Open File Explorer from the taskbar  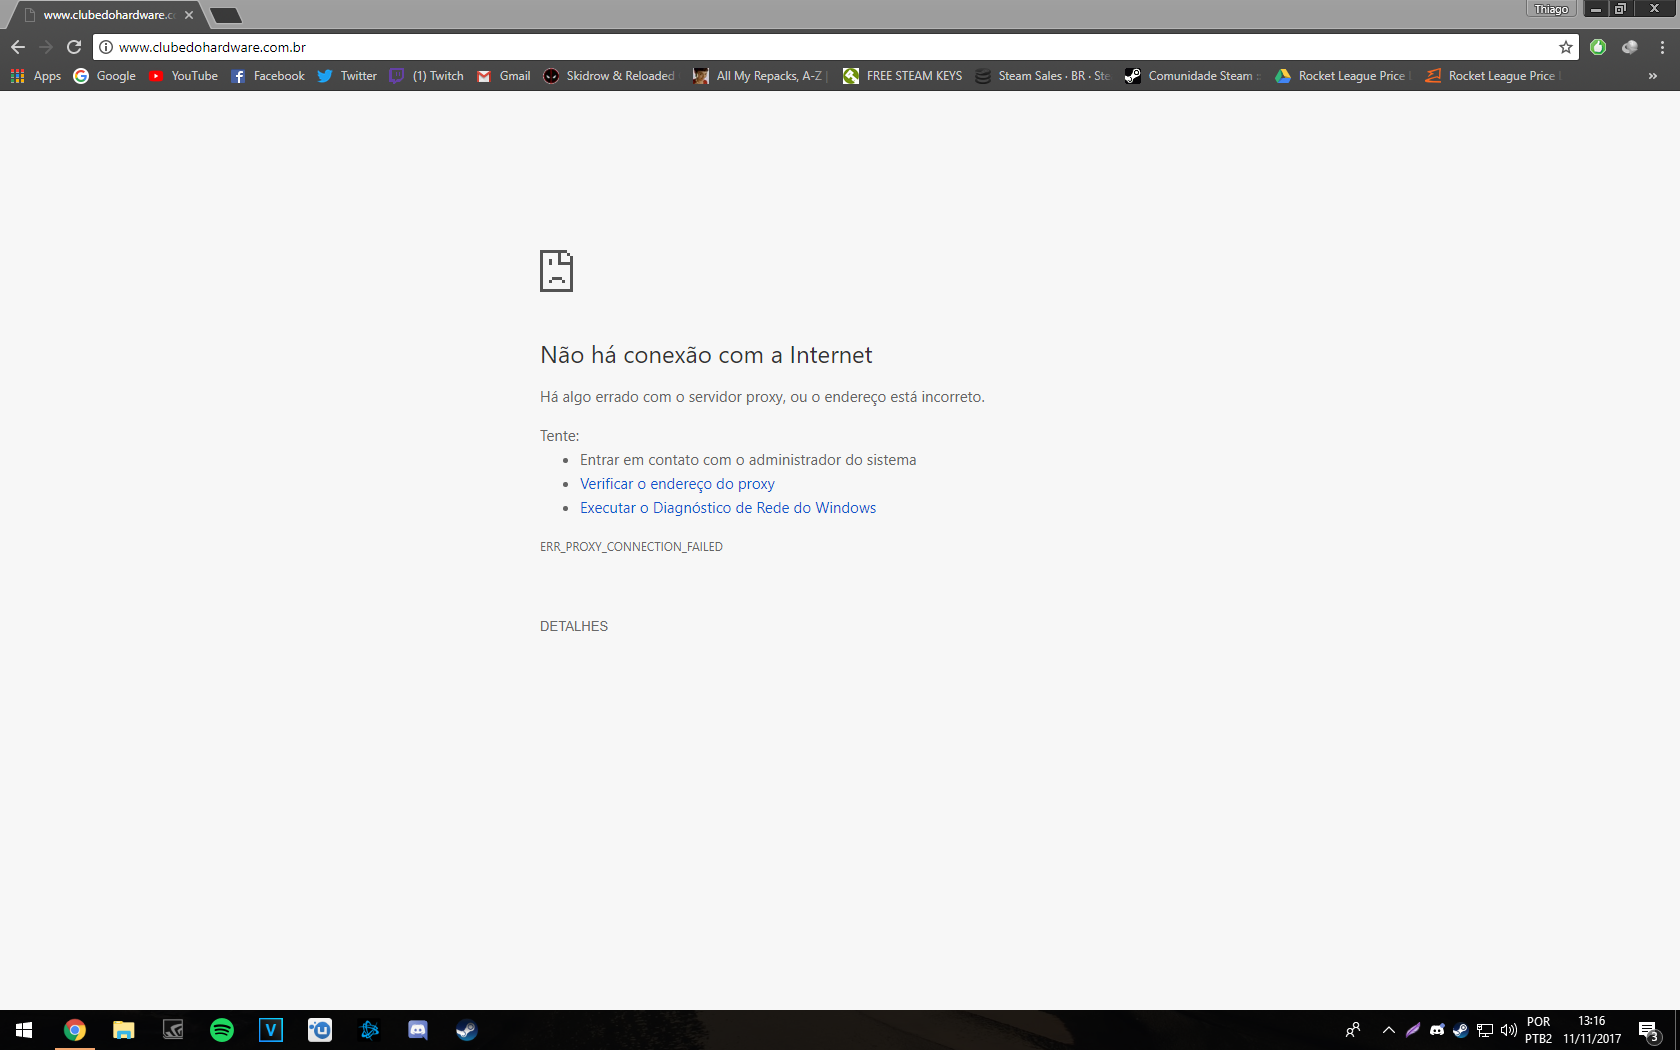(x=124, y=1030)
